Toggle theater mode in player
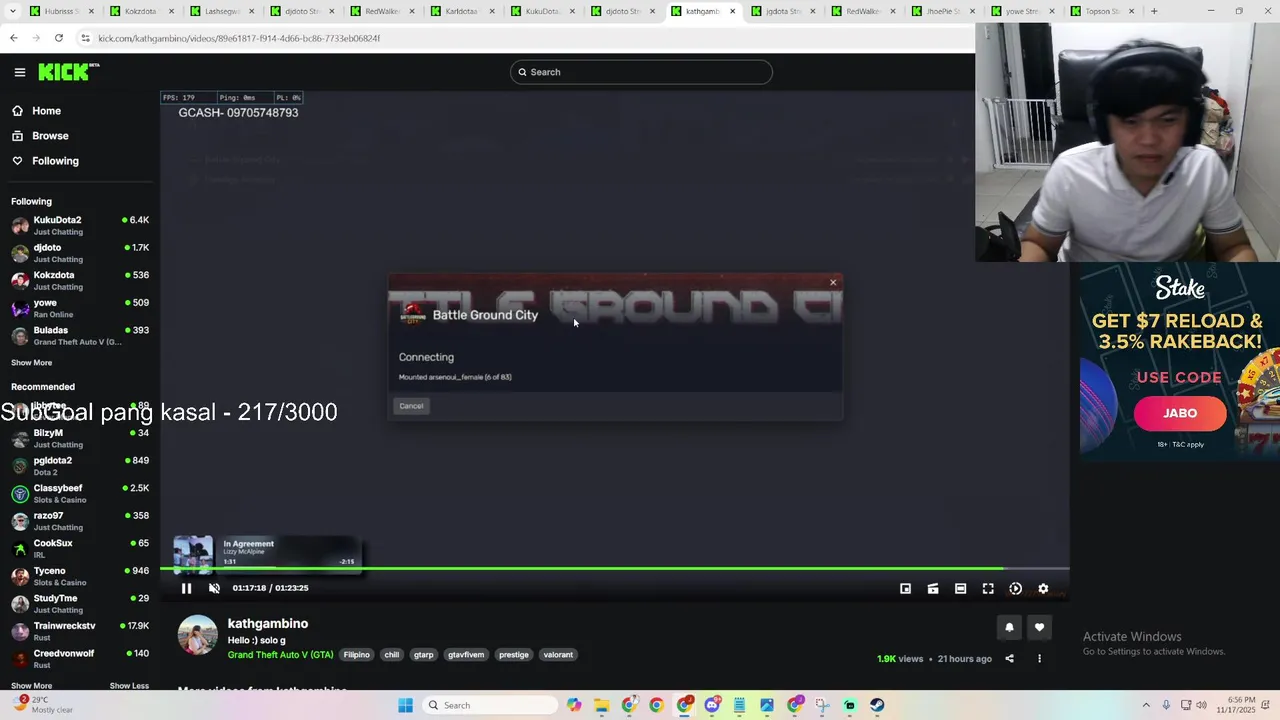Image resolution: width=1280 pixels, height=720 pixels. point(960,589)
